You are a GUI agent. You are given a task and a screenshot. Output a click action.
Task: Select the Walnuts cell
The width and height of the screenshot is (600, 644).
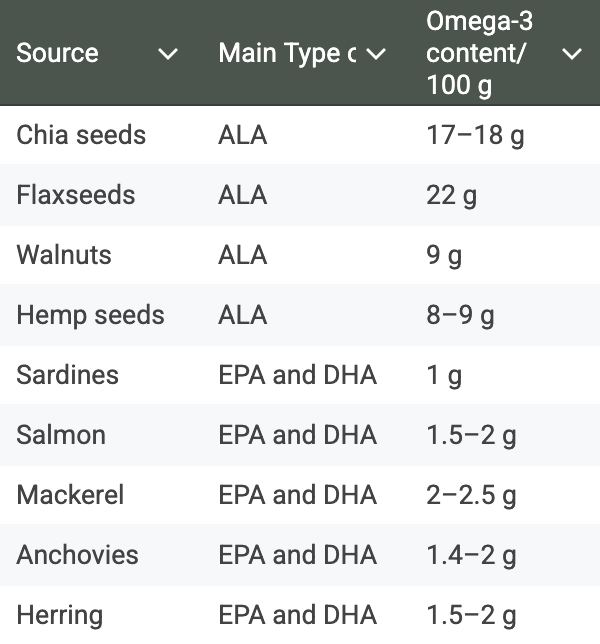(64, 255)
